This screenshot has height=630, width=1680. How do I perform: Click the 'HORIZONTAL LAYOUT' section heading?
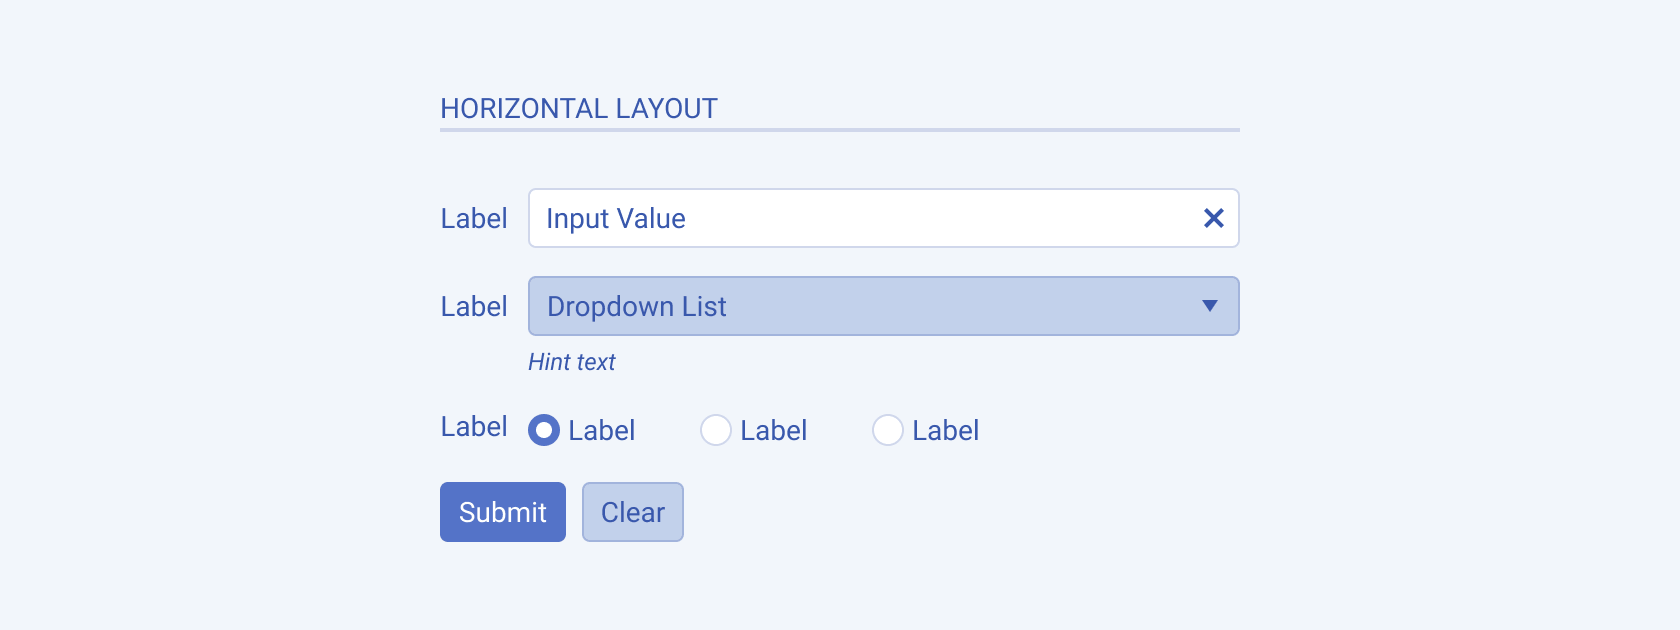(x=579, y=108)
